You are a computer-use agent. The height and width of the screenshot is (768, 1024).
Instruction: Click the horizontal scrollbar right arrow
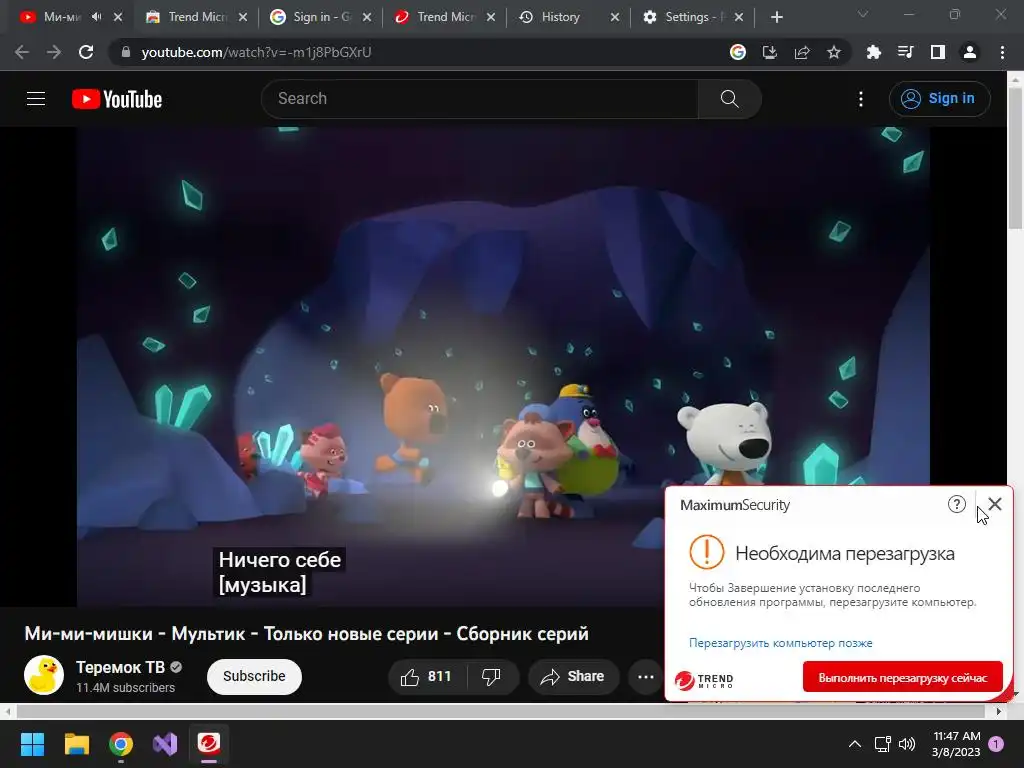coord(999,711)
